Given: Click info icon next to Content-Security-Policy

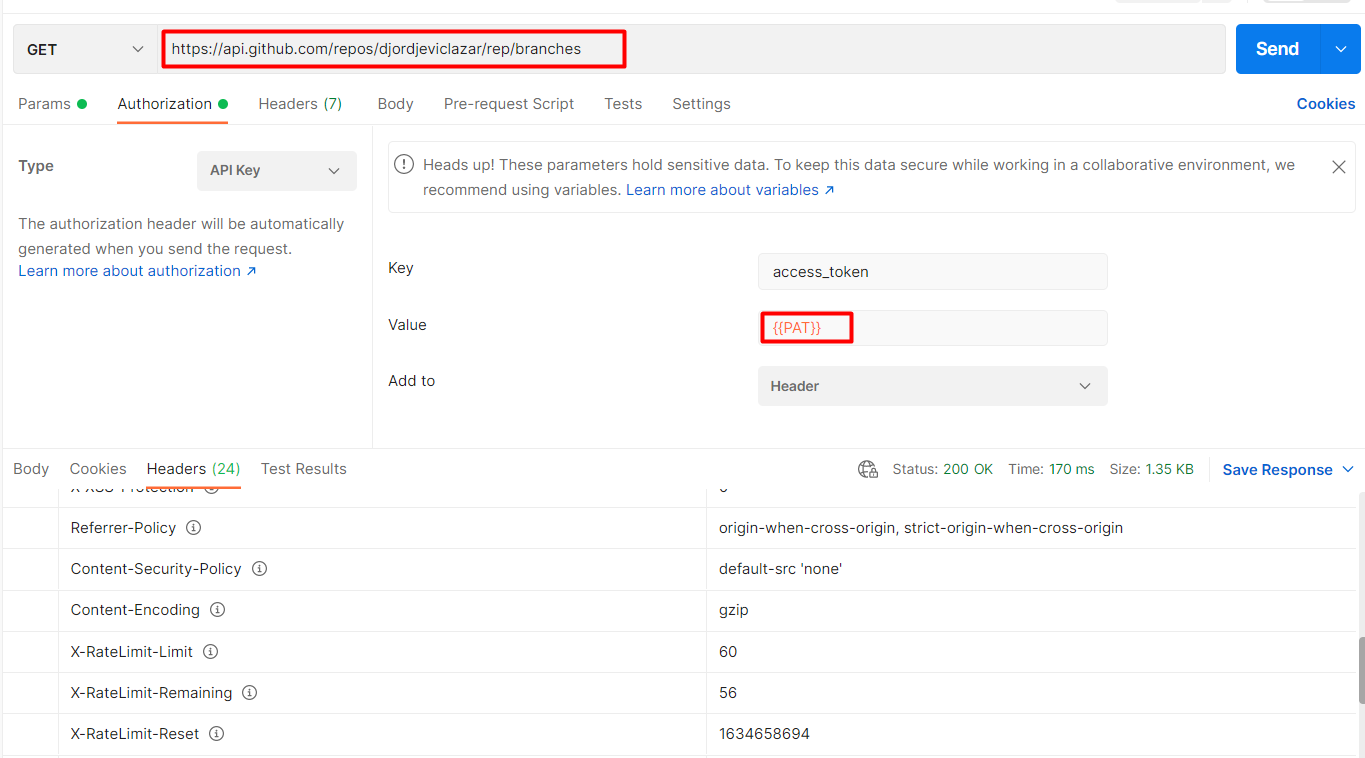Looking at the screenshot, I should (259, 569).
